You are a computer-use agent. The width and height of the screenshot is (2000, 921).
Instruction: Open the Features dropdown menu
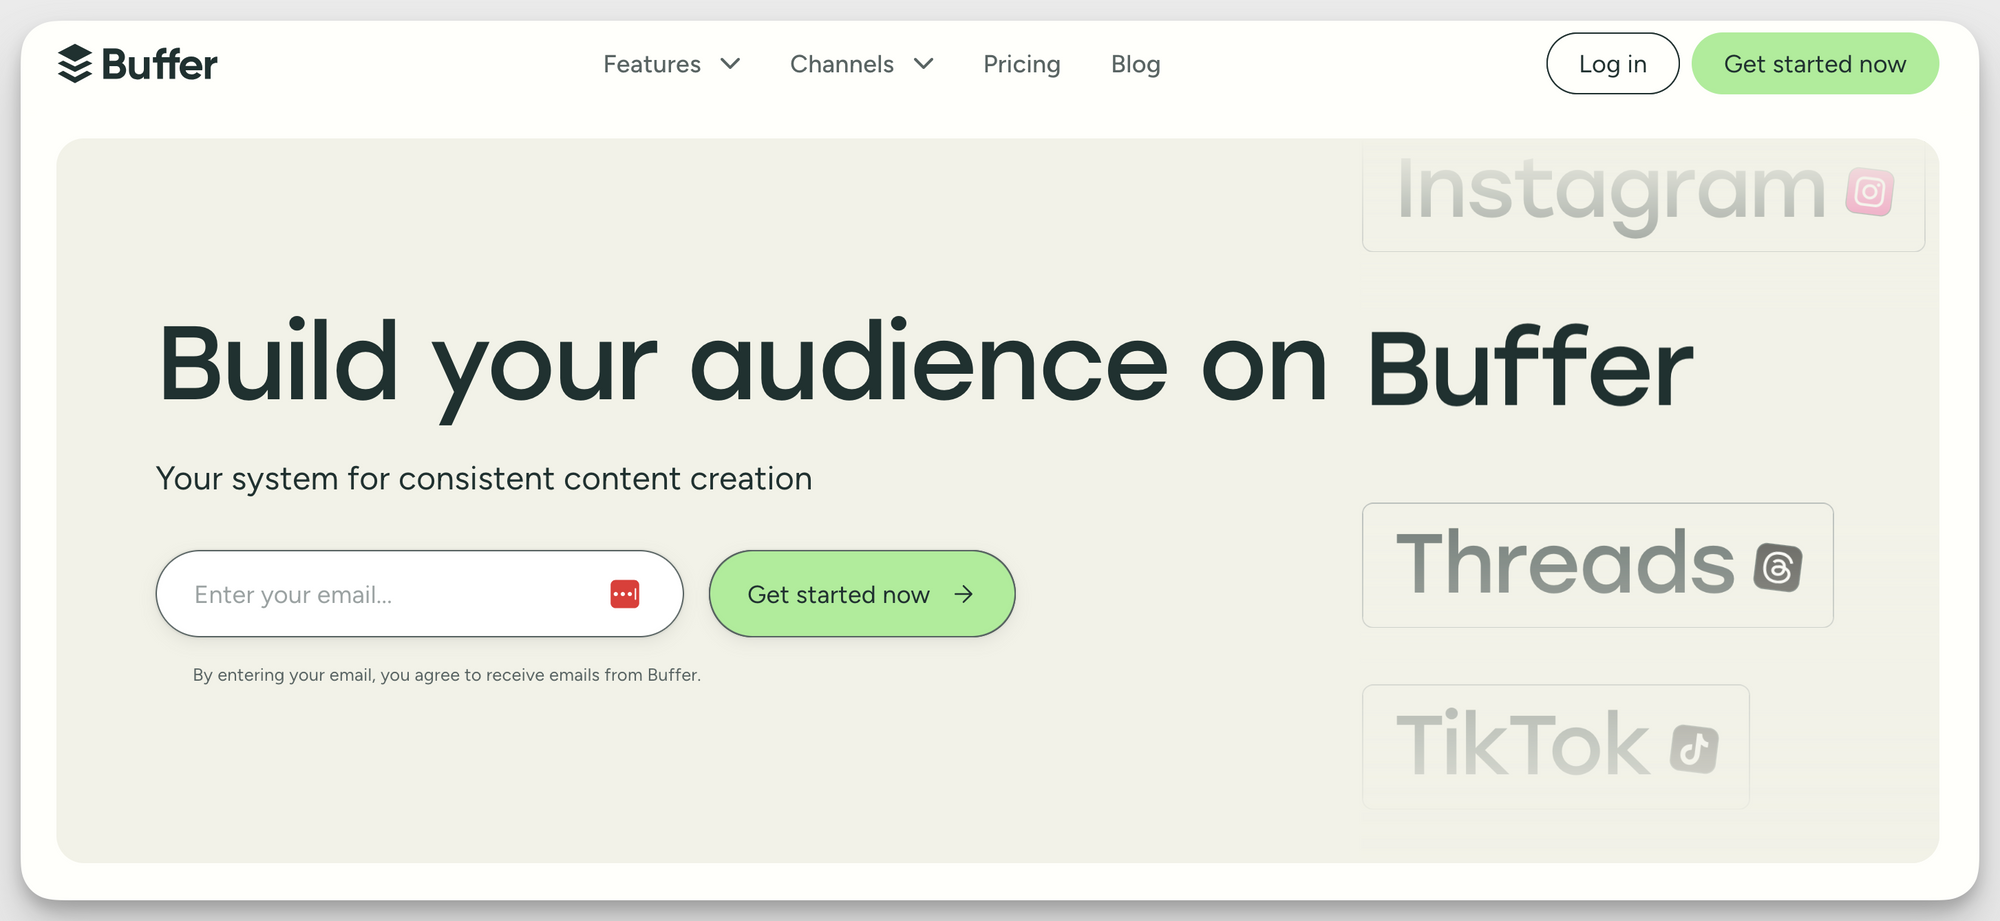(x=671, y=64)
